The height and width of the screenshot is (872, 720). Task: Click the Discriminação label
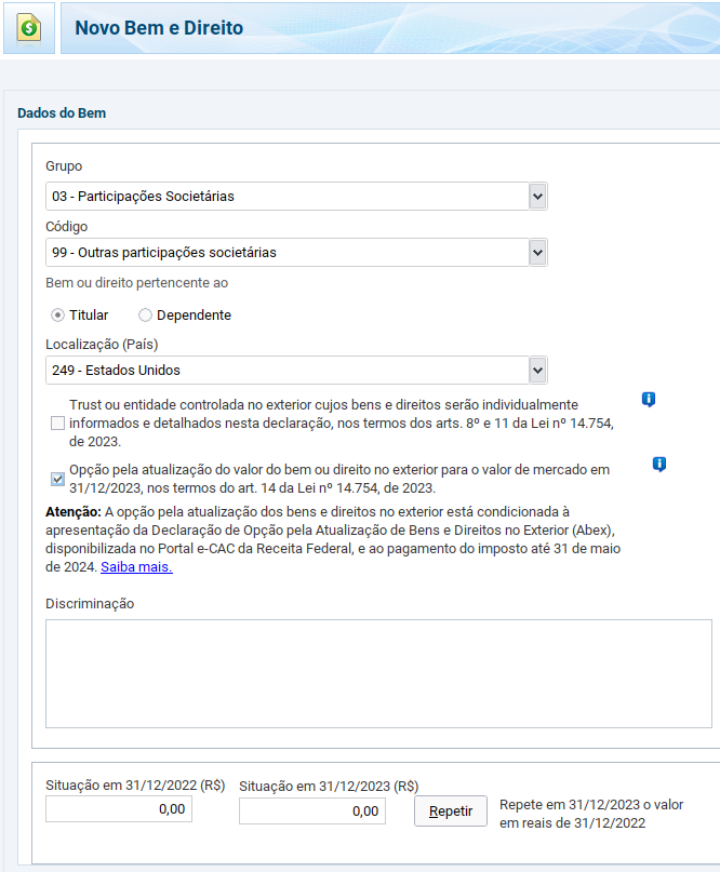tap(90, 604)
